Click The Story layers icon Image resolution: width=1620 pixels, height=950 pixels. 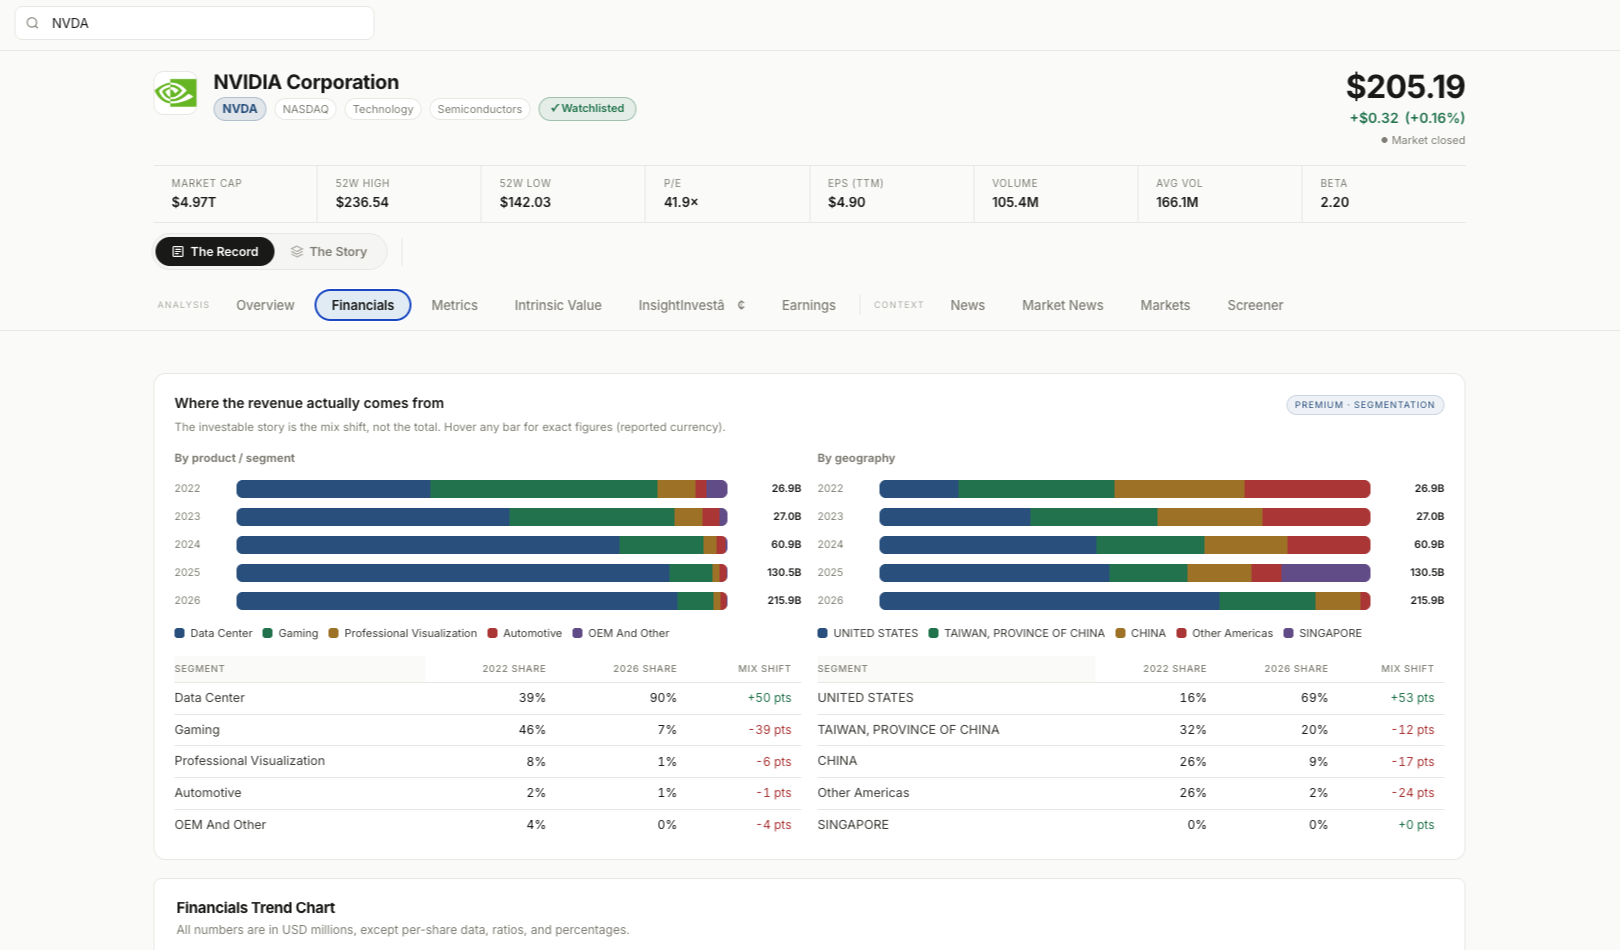click(297, 252)
